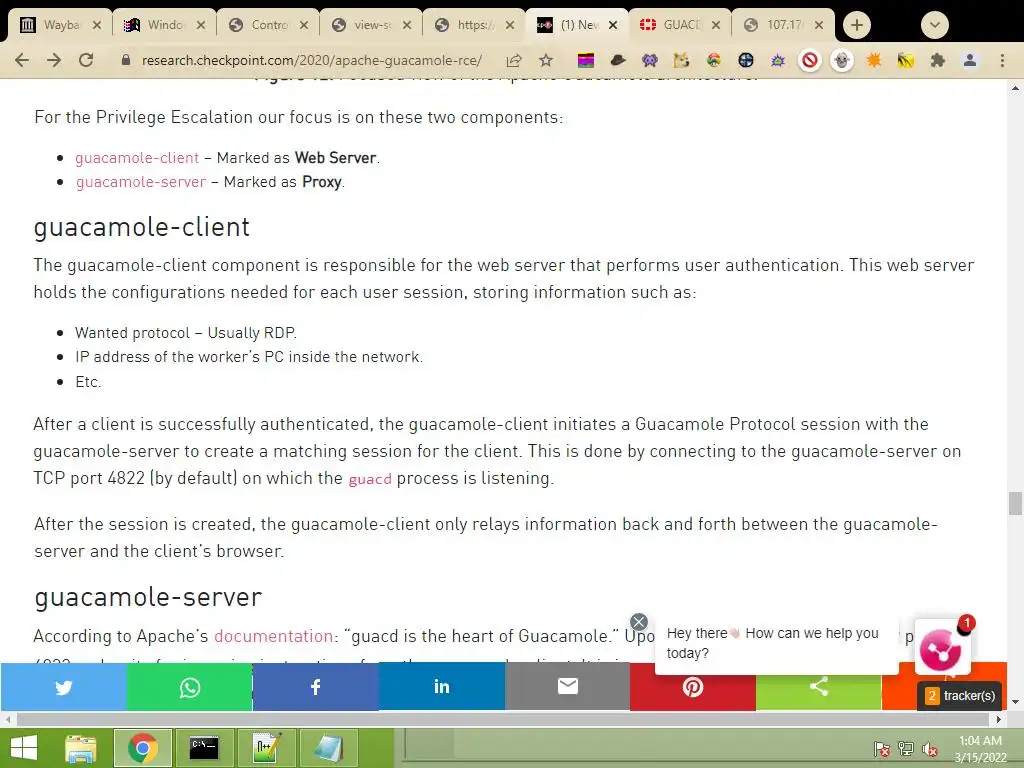Open the yellow square extension
This screenshot has height=768, width=1024.
tap(906, 61)
